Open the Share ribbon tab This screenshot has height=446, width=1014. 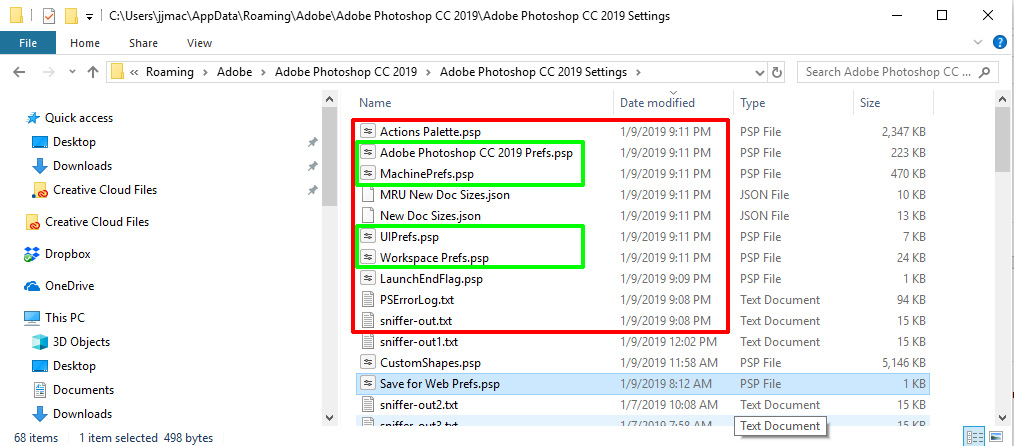143,43
